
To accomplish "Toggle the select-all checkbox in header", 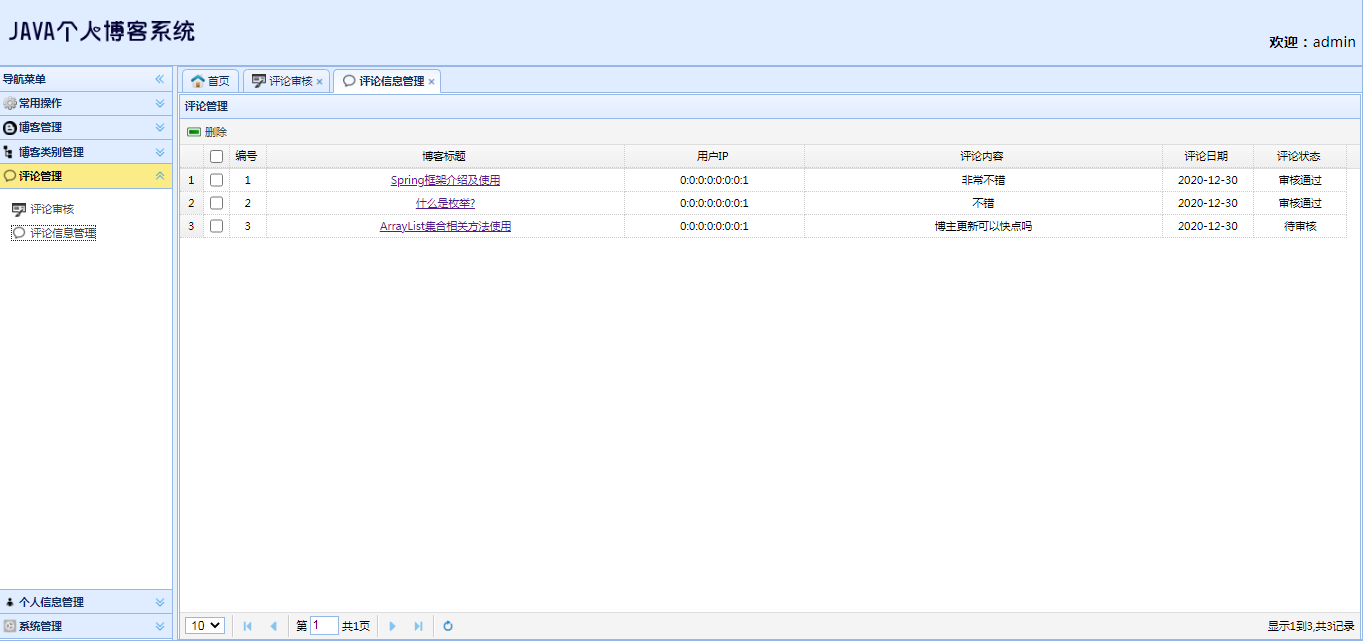I will coord(216,156).
